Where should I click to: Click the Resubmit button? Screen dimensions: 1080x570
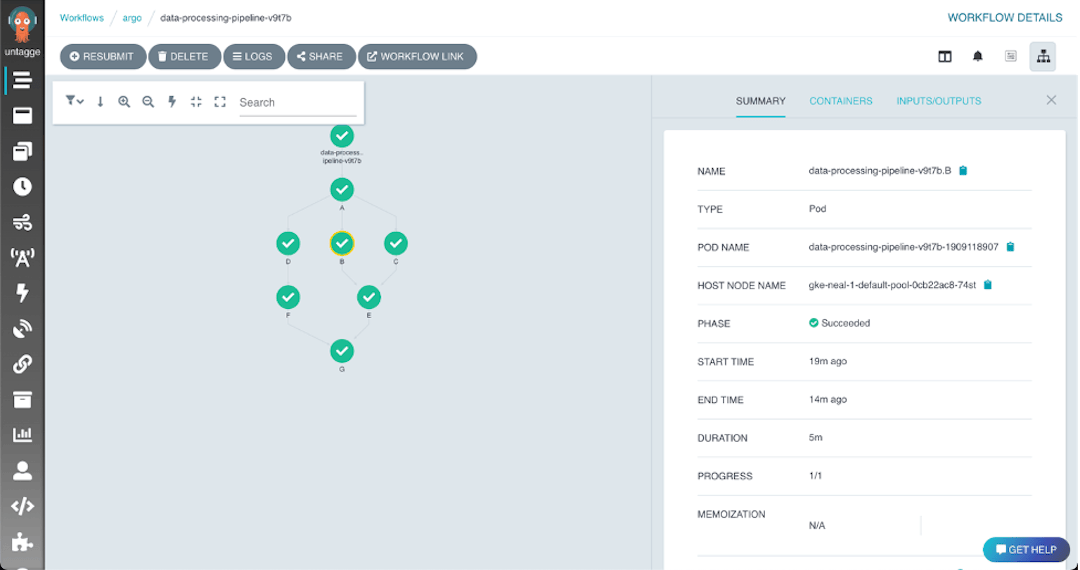pyautogui.click(x=103, y=57)
